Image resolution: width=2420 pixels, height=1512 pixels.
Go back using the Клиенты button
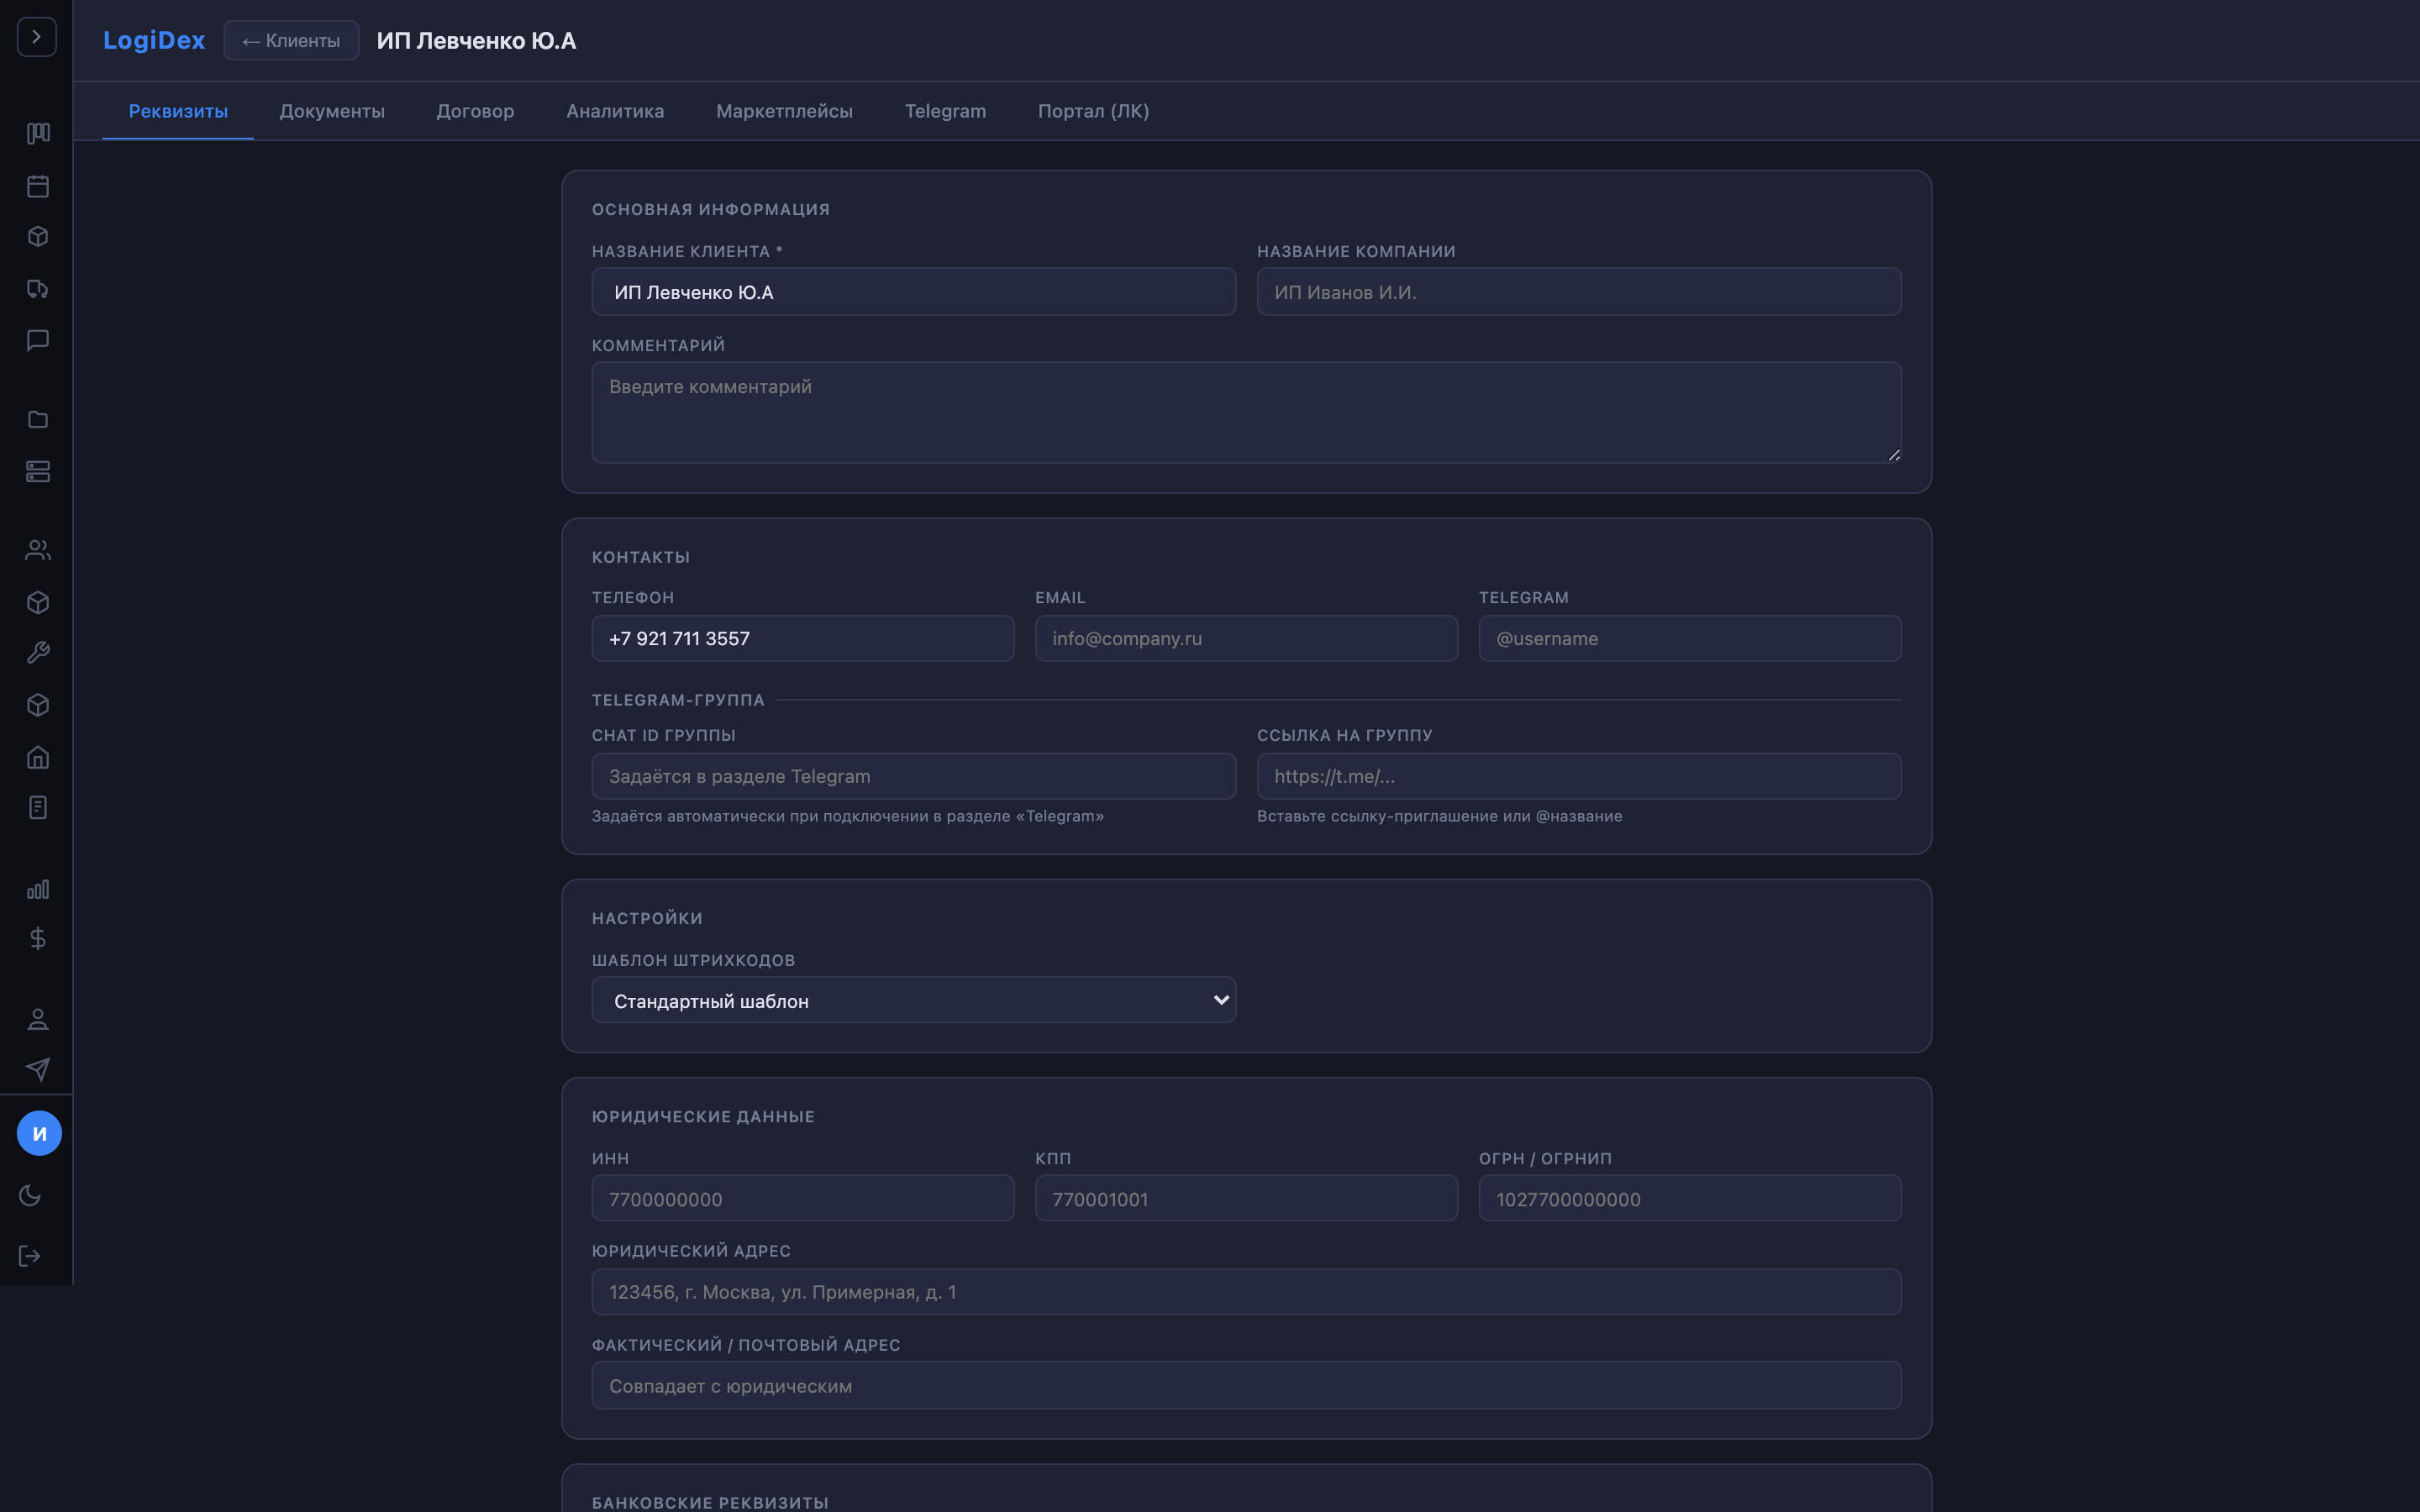(291, 41)
